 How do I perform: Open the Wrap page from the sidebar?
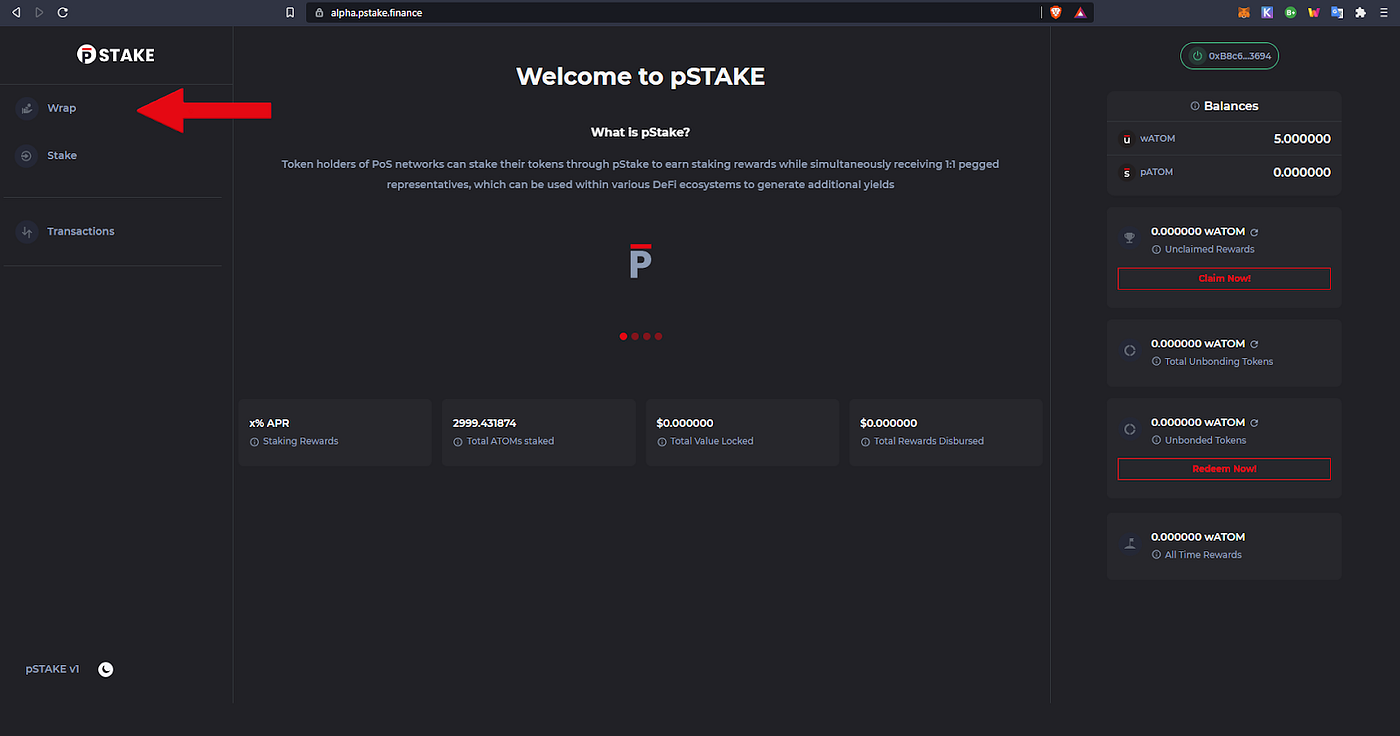[x=61, y=108]
